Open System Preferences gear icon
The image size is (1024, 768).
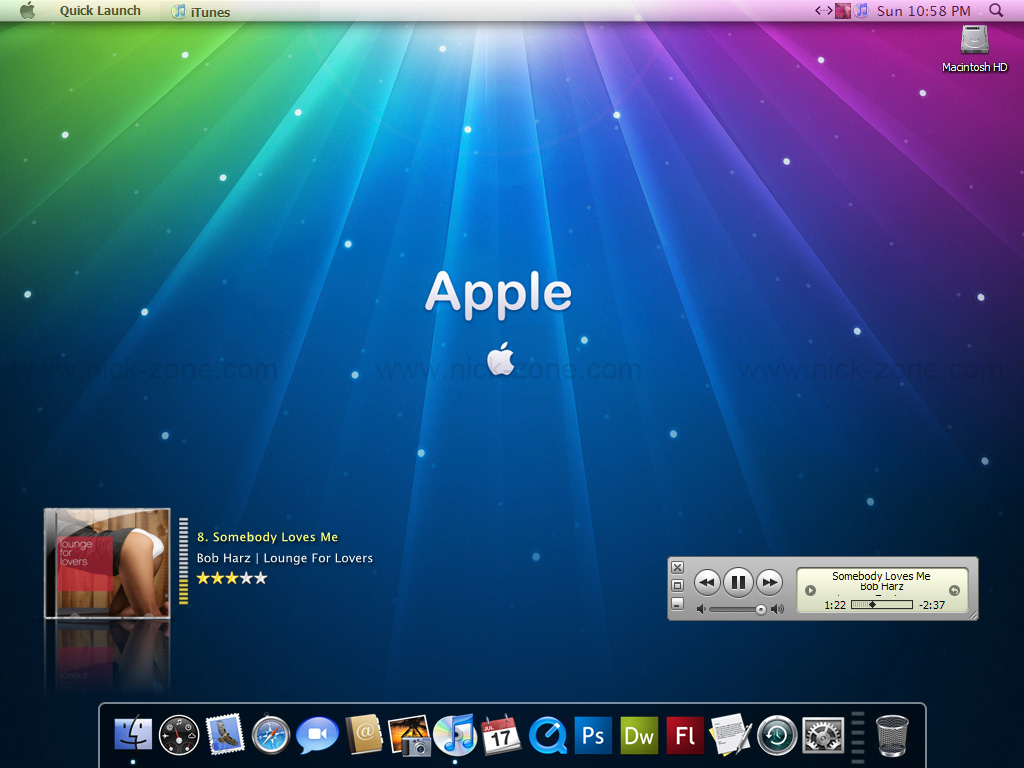click(x=823, y=735)
